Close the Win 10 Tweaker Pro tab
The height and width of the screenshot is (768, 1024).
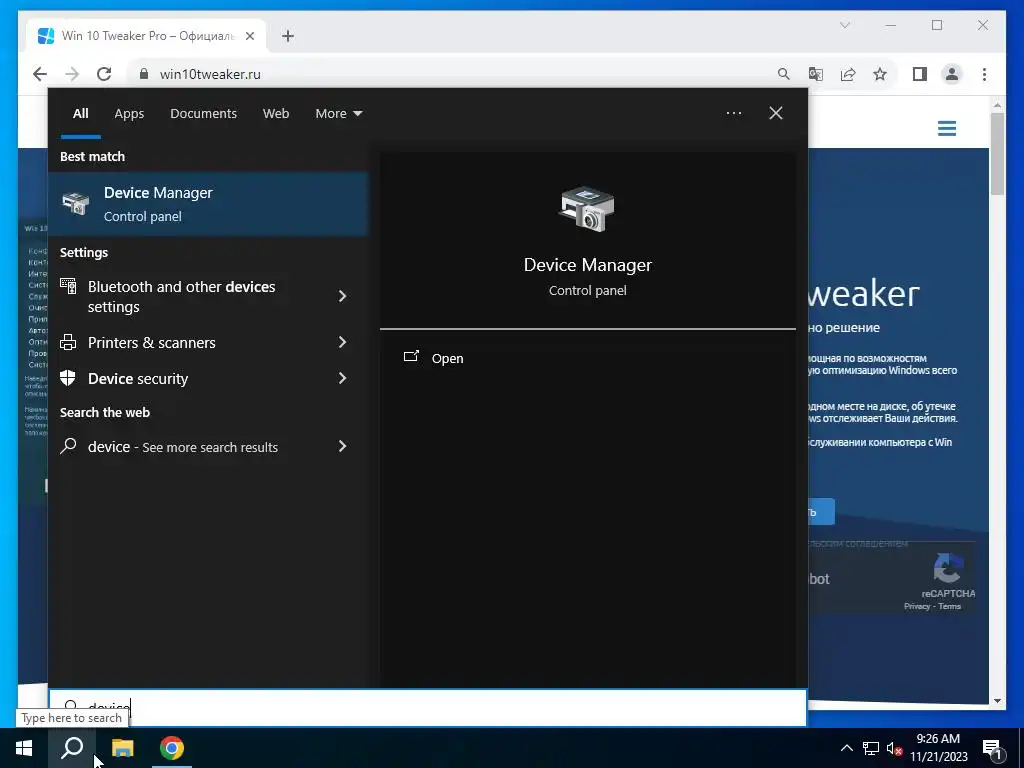tap(249, 36)
